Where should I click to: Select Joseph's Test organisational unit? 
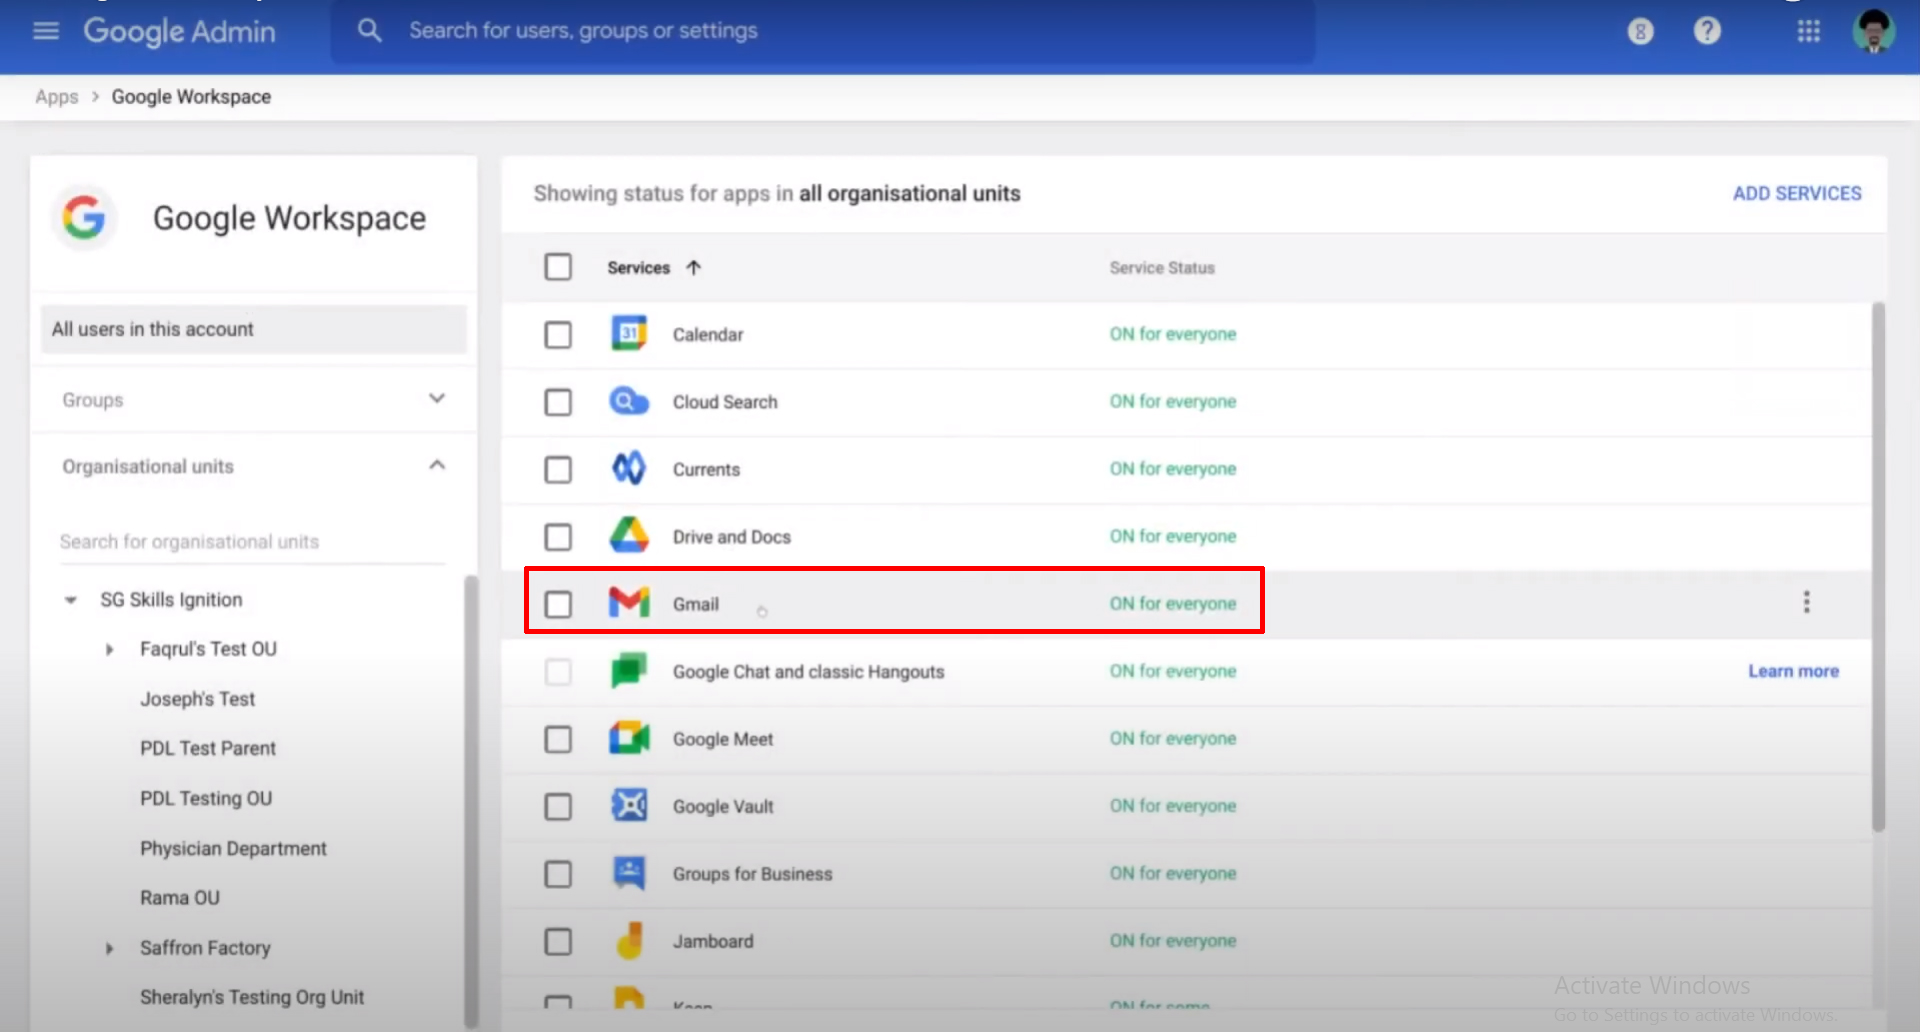(x=197, y=699)
